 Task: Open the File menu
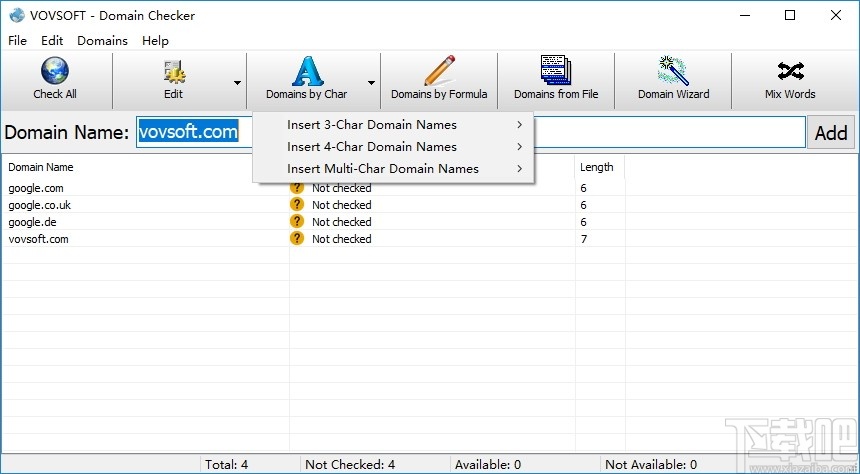point(18,41)
